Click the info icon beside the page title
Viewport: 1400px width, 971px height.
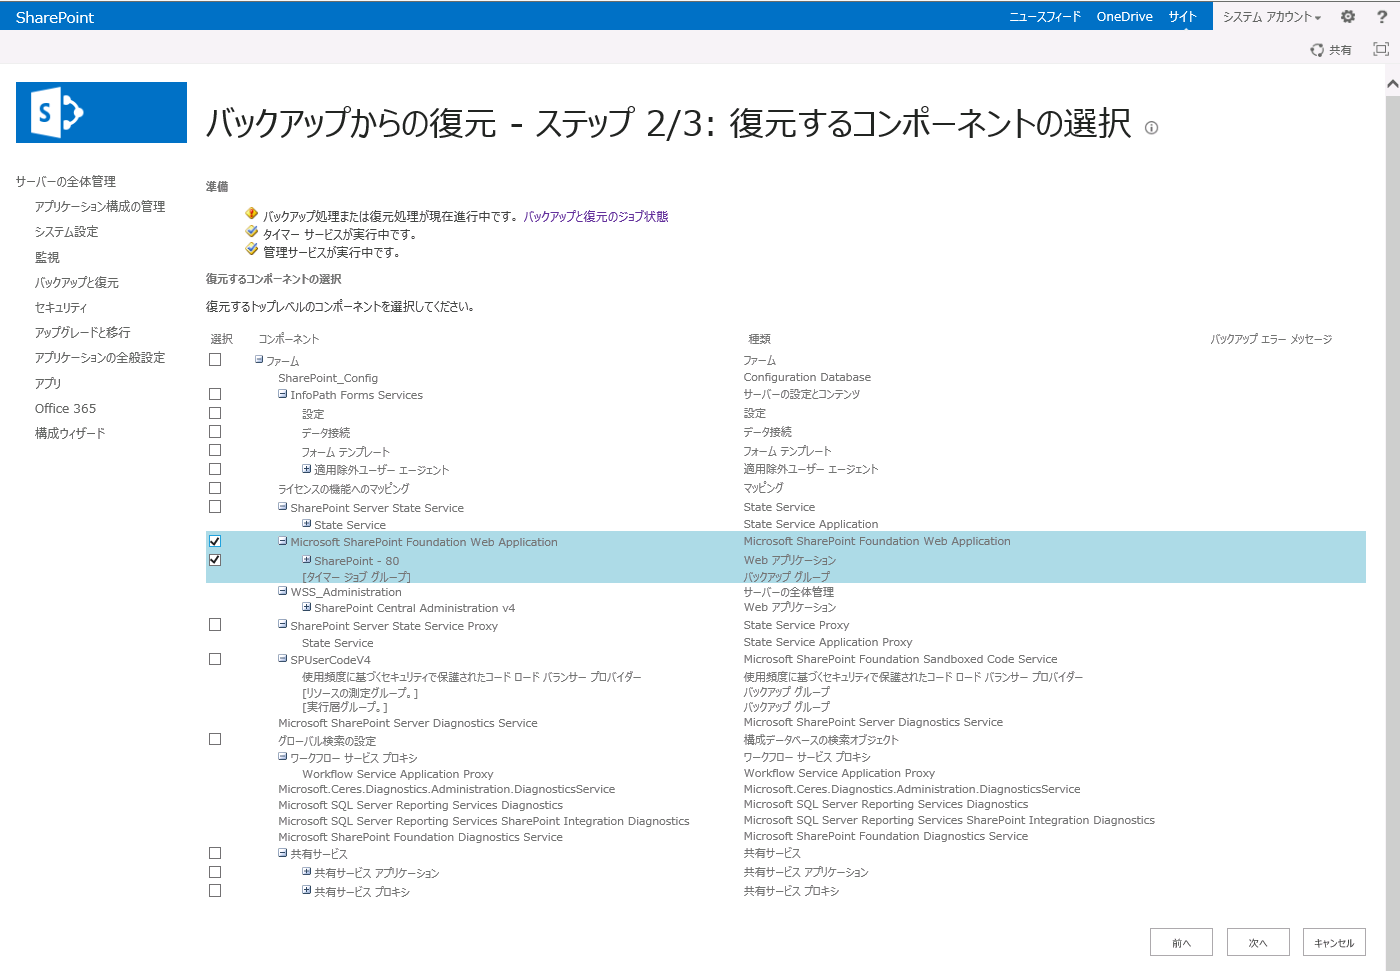tap(1151, 128)
